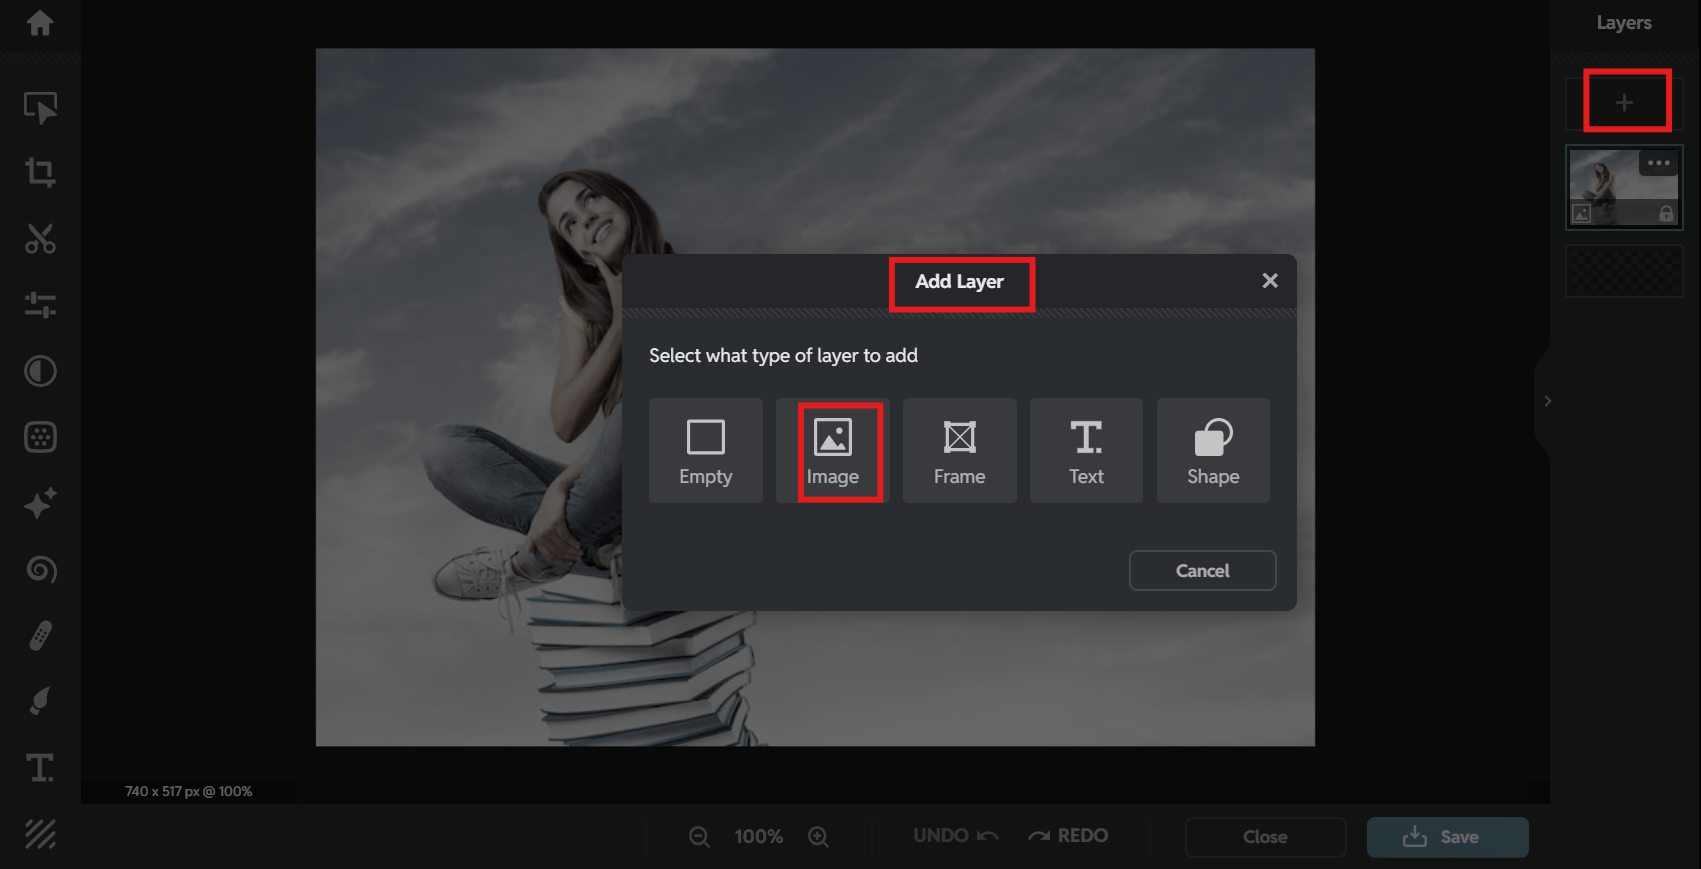This screenshot has height=869, width=1701.
Task: Click the Layers panel heading
Action: click(1624, 23)
